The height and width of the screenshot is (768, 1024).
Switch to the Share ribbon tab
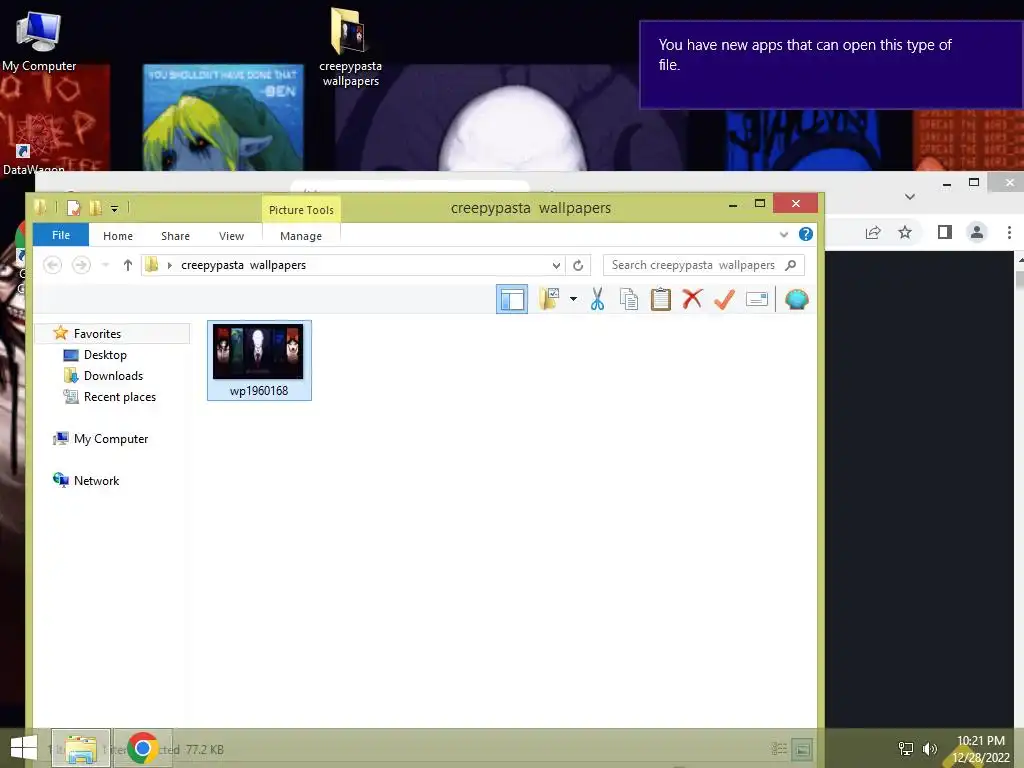pyautogui.click(x=176, y=236)
